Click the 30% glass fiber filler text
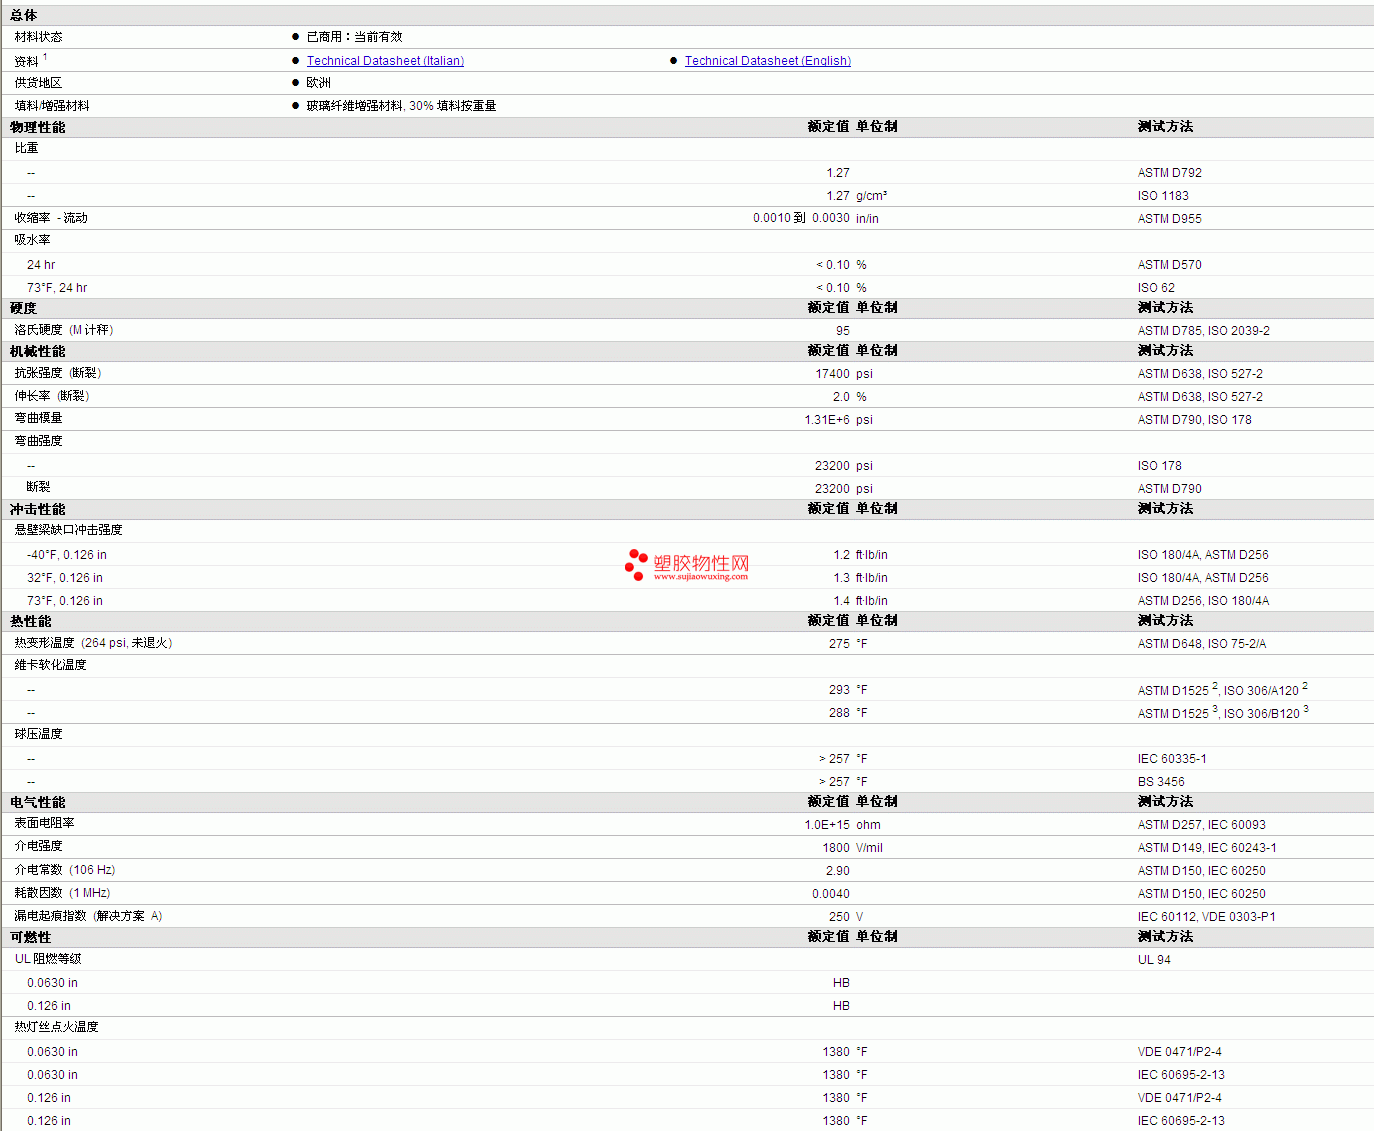This screenshot has height=1131, width=1374. (401, 106)
